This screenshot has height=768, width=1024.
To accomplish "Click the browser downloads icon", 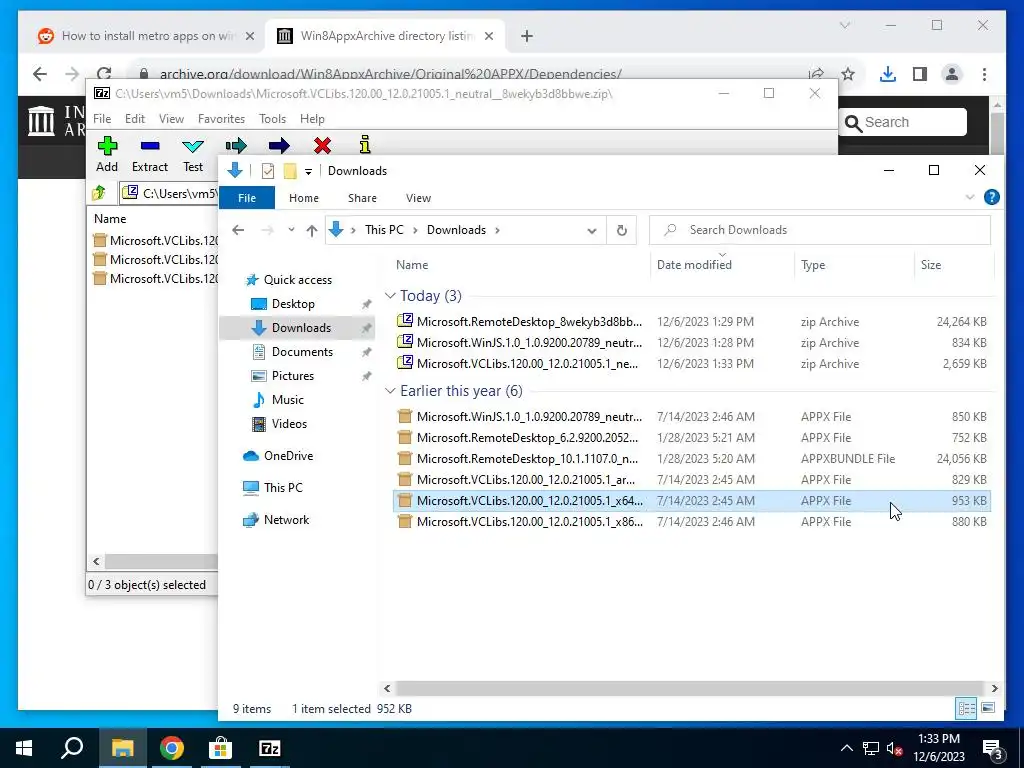I will click(888, 74).
